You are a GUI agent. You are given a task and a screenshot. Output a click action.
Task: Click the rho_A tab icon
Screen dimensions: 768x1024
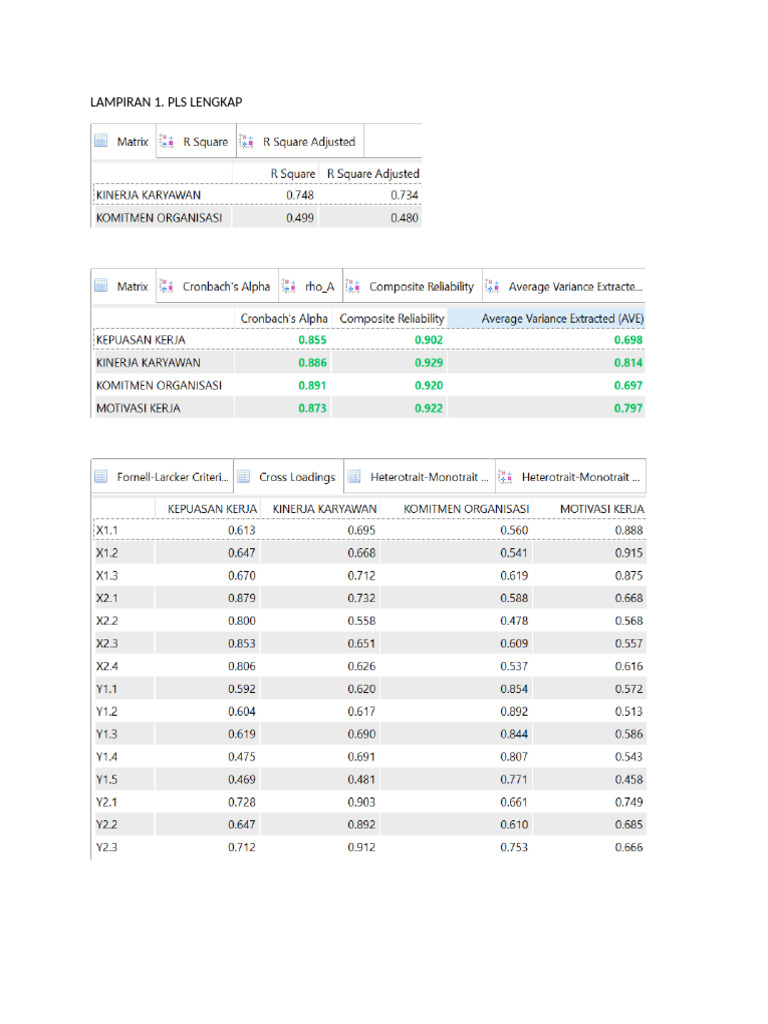click(289, 287)
